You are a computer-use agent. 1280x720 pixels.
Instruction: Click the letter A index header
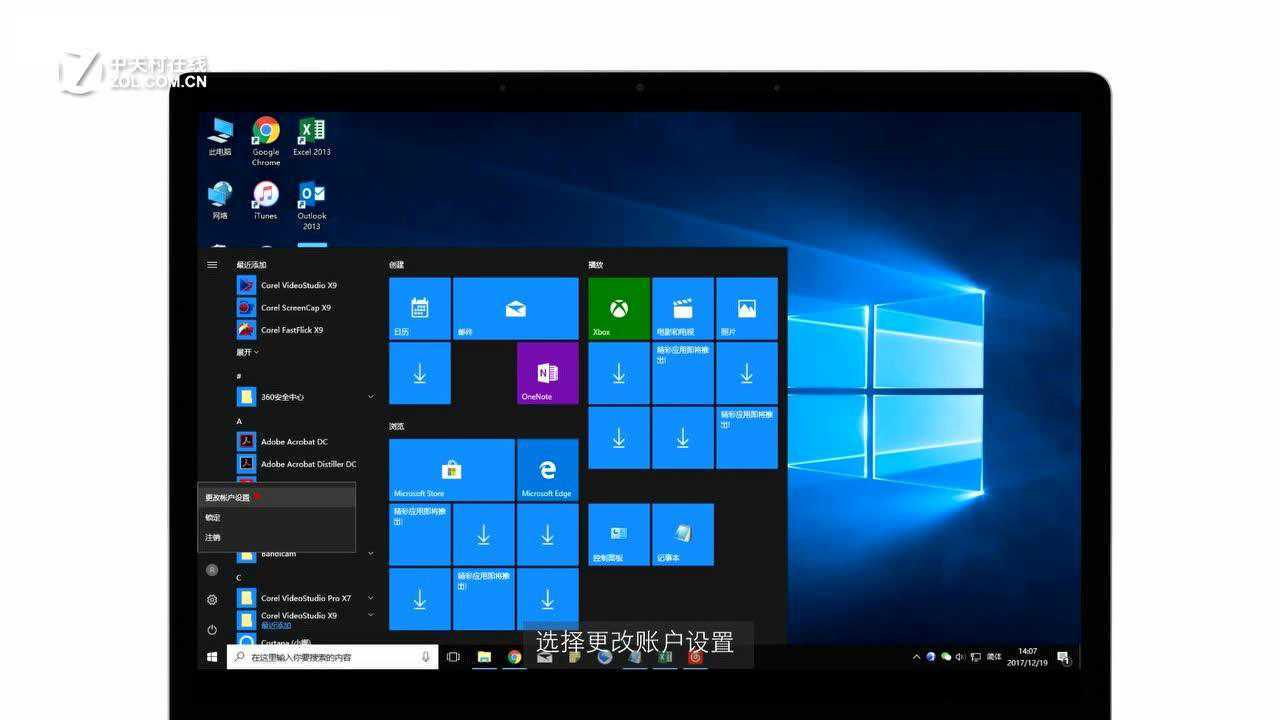(x=239, y=422)
